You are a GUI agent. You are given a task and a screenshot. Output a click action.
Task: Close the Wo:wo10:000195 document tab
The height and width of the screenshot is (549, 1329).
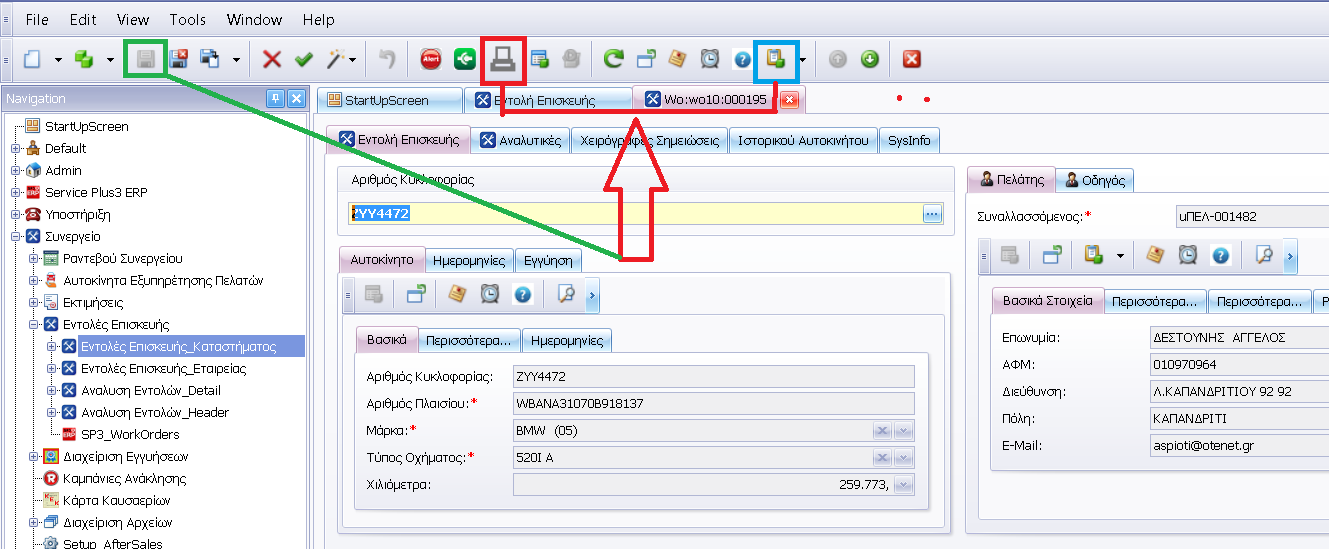pos(789,100)
